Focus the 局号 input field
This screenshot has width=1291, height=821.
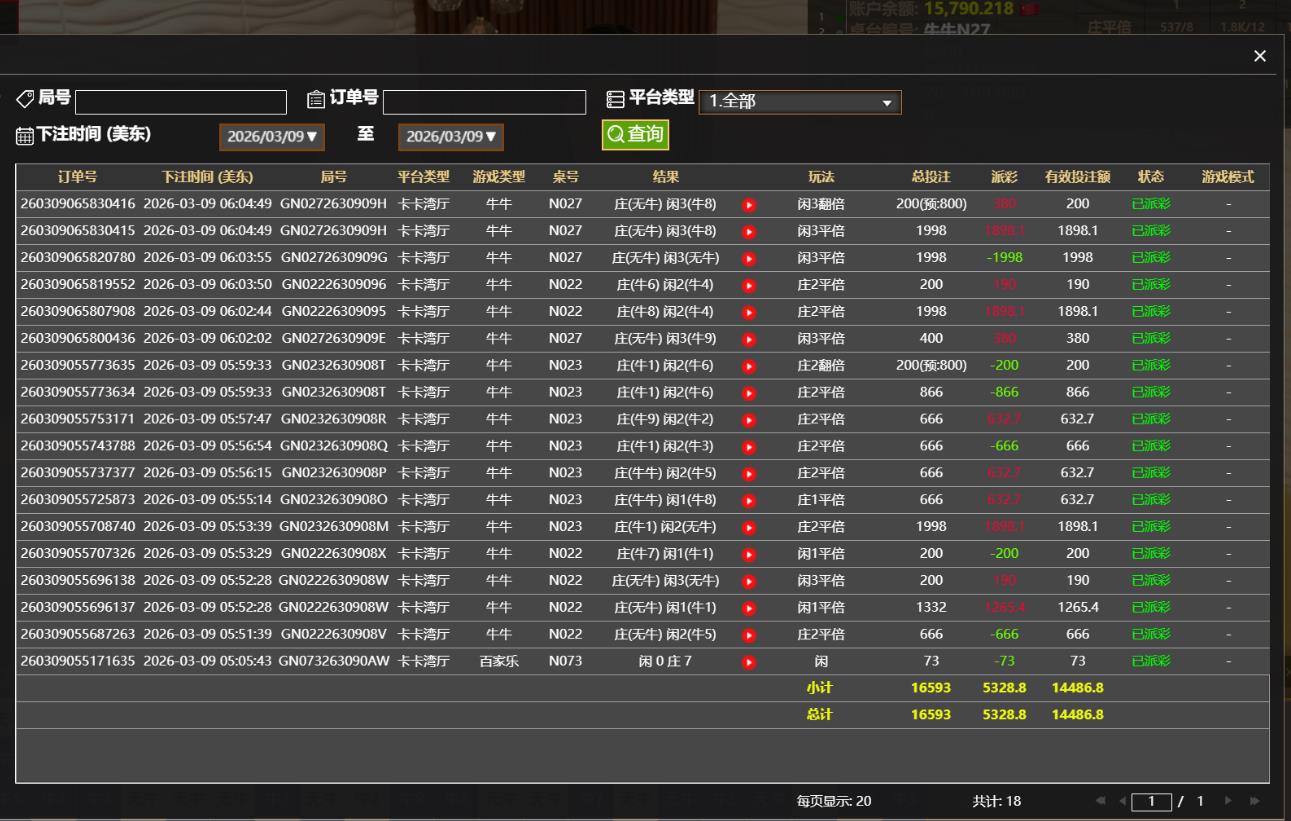[x=181, y=102]
